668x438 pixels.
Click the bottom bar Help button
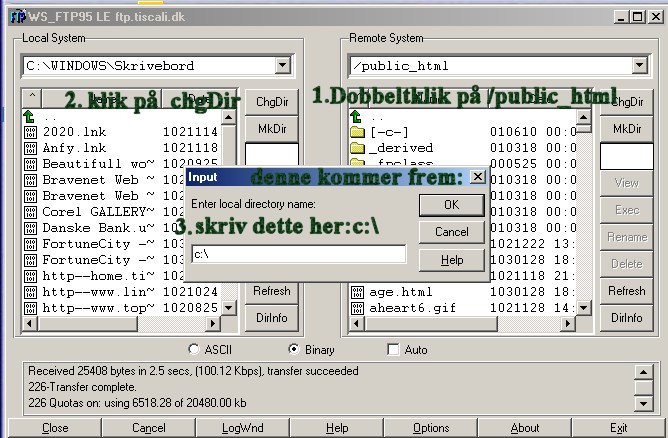pos(337,428)
